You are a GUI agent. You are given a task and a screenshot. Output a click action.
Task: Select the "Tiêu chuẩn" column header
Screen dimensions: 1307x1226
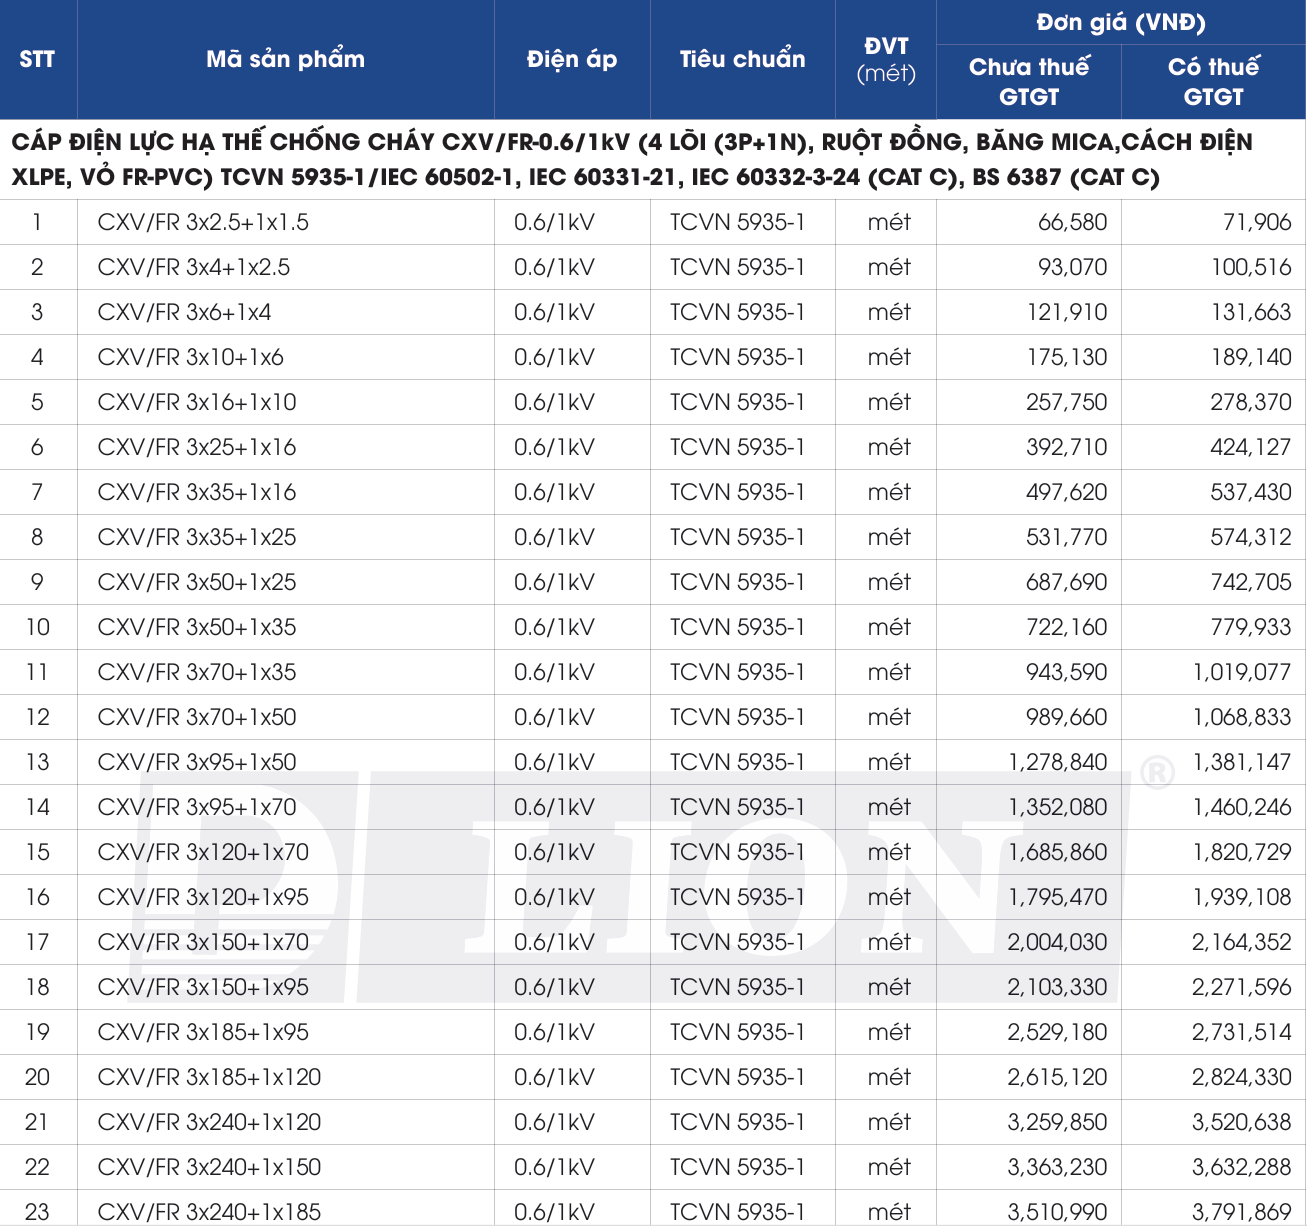coord(742,59)
